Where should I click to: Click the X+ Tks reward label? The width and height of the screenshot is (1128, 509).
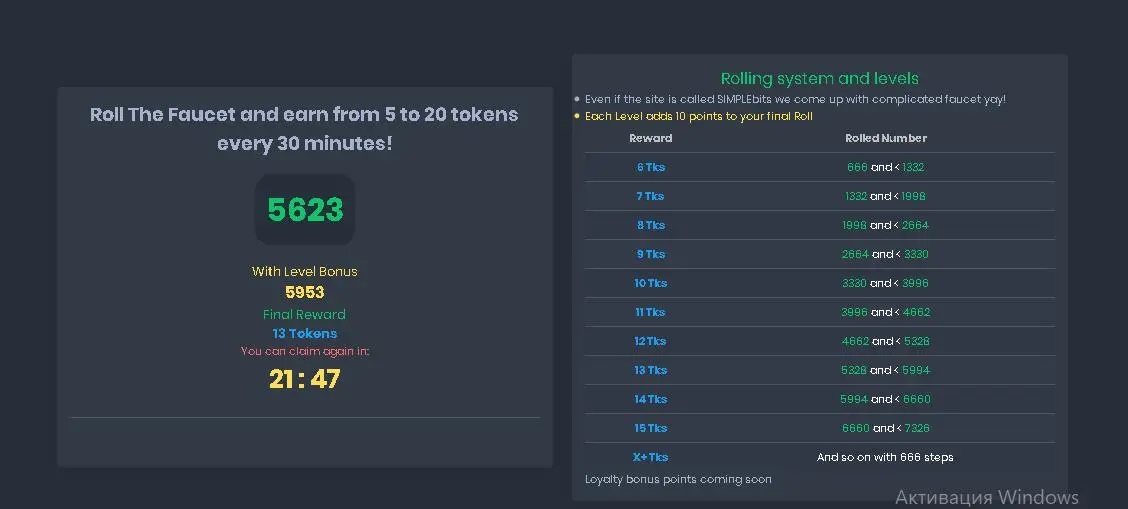(x=650, y=457)
